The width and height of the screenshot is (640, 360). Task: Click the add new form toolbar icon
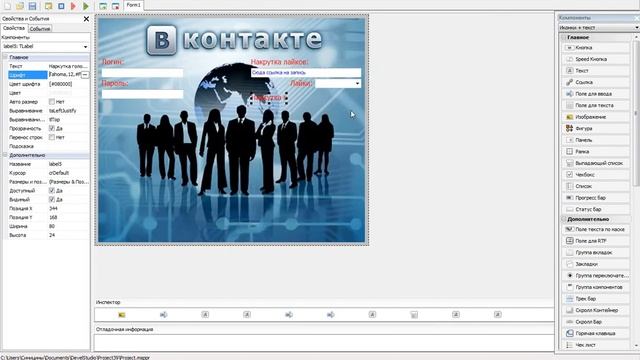coord(103,6)
